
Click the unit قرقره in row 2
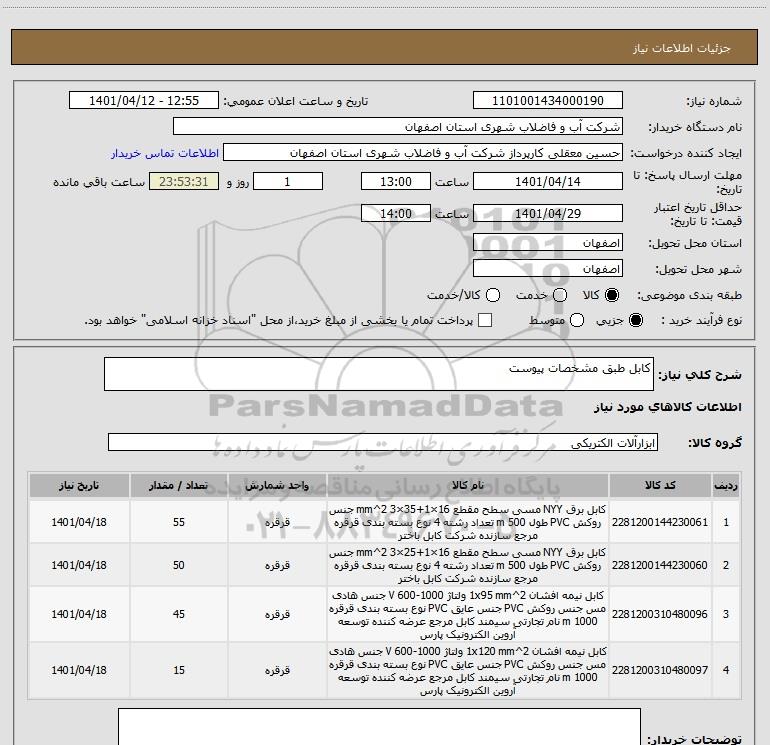pyautogui.click(x=277, y=565)
